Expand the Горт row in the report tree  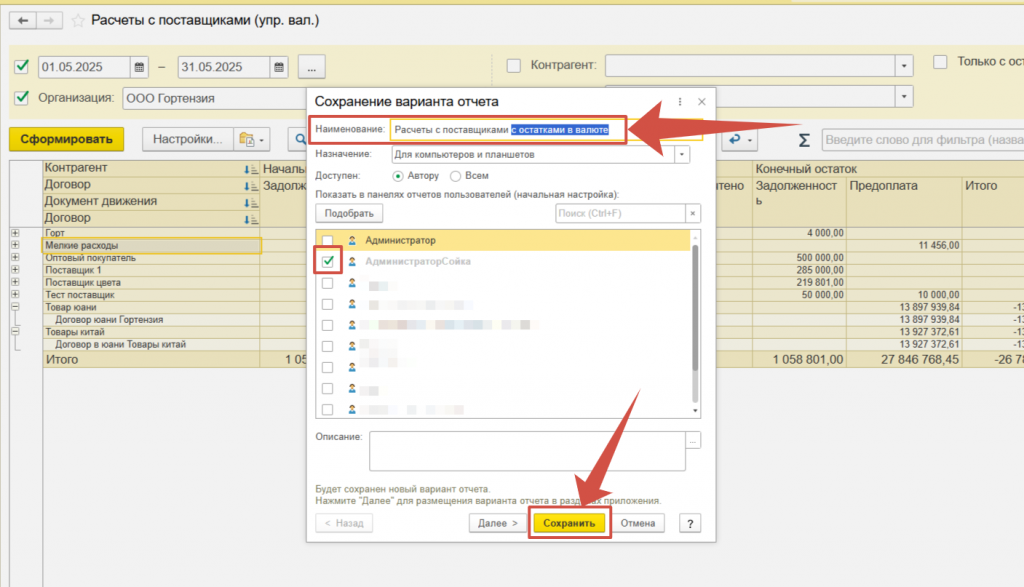click(15, 233)
